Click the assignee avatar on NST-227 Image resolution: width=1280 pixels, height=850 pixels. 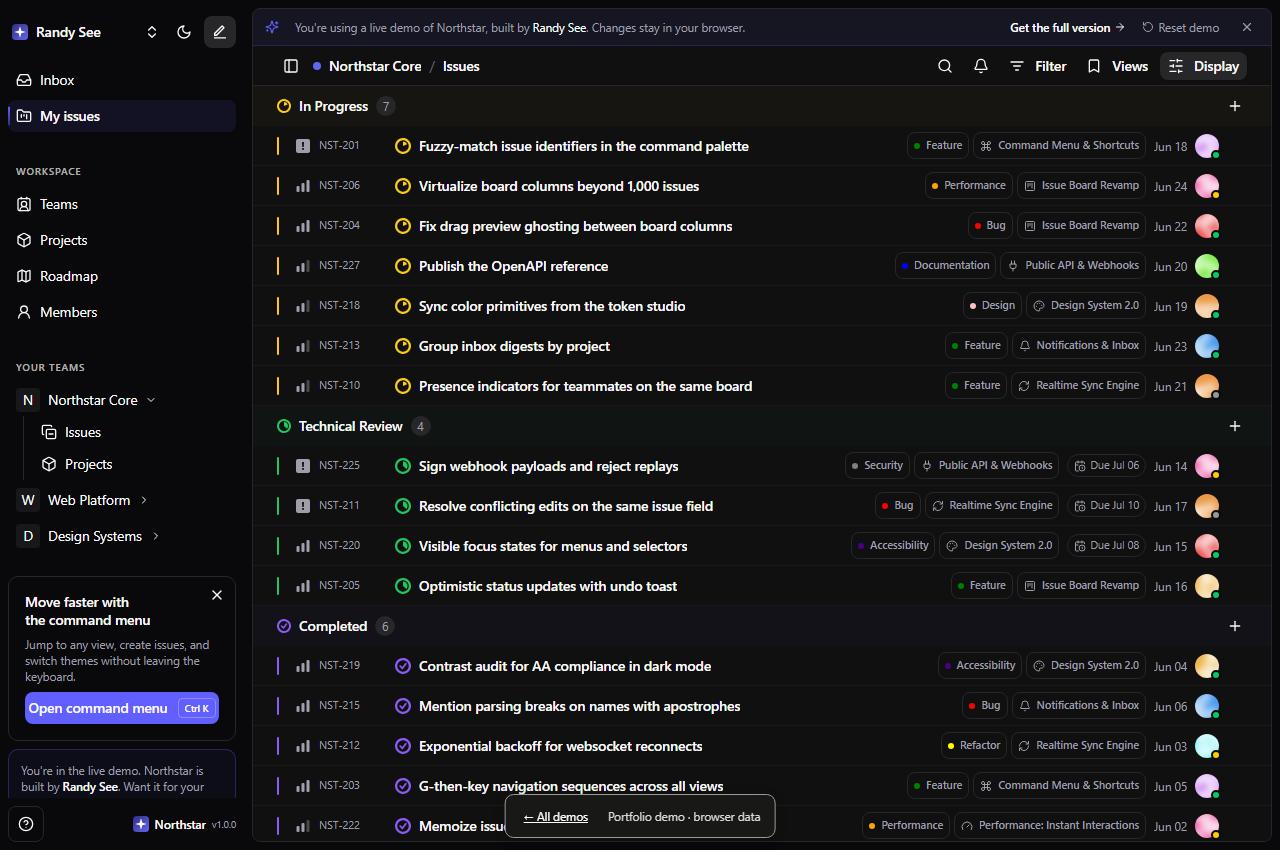(1207, 266)
